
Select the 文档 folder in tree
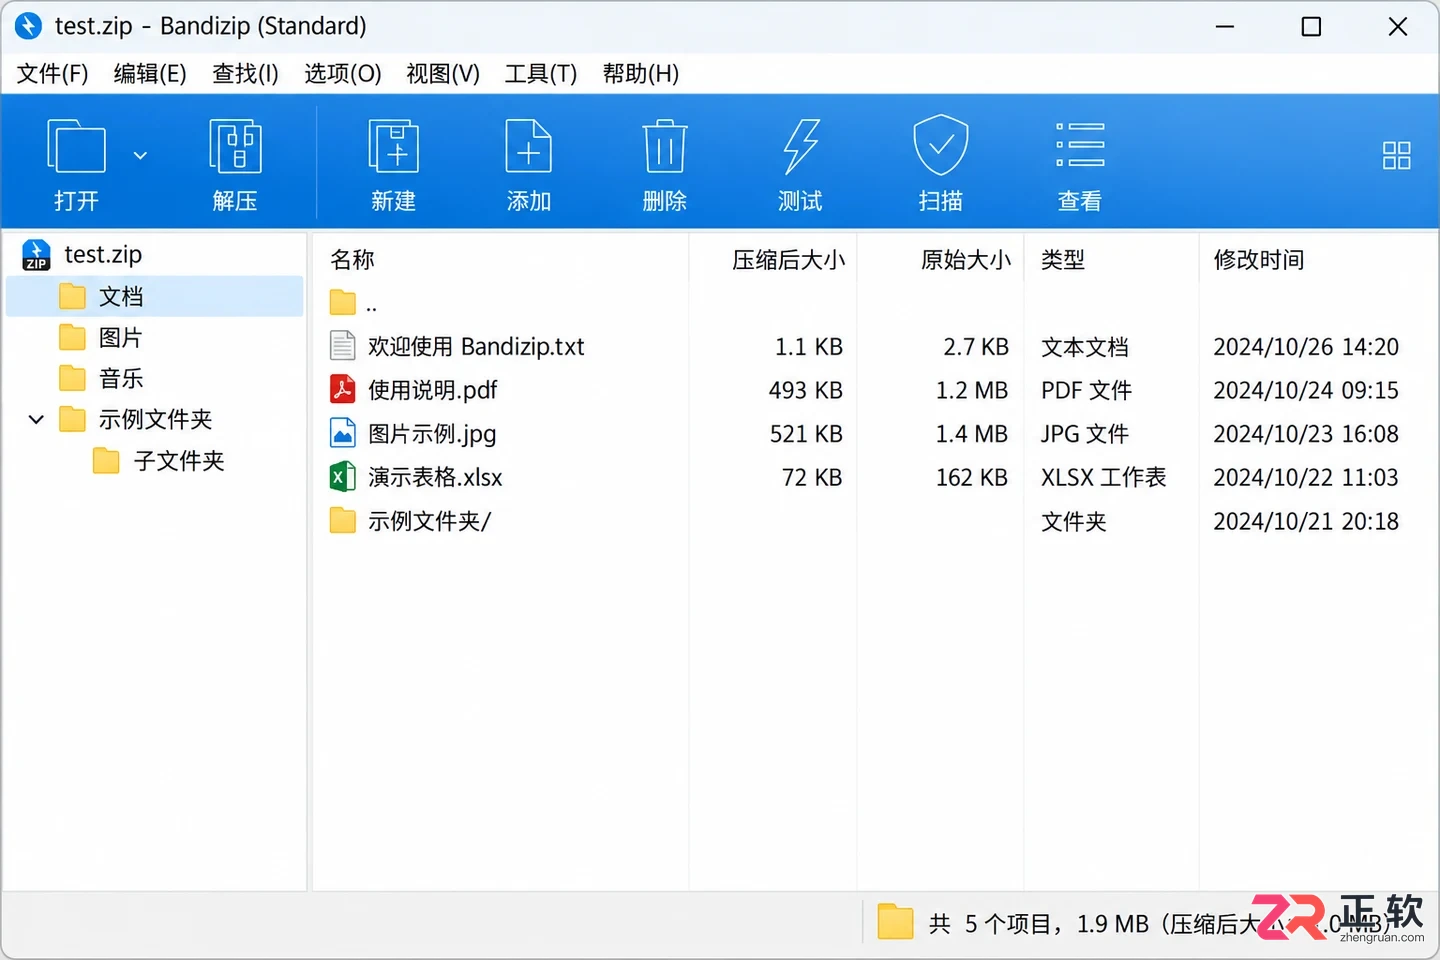[x=155, y=296]
